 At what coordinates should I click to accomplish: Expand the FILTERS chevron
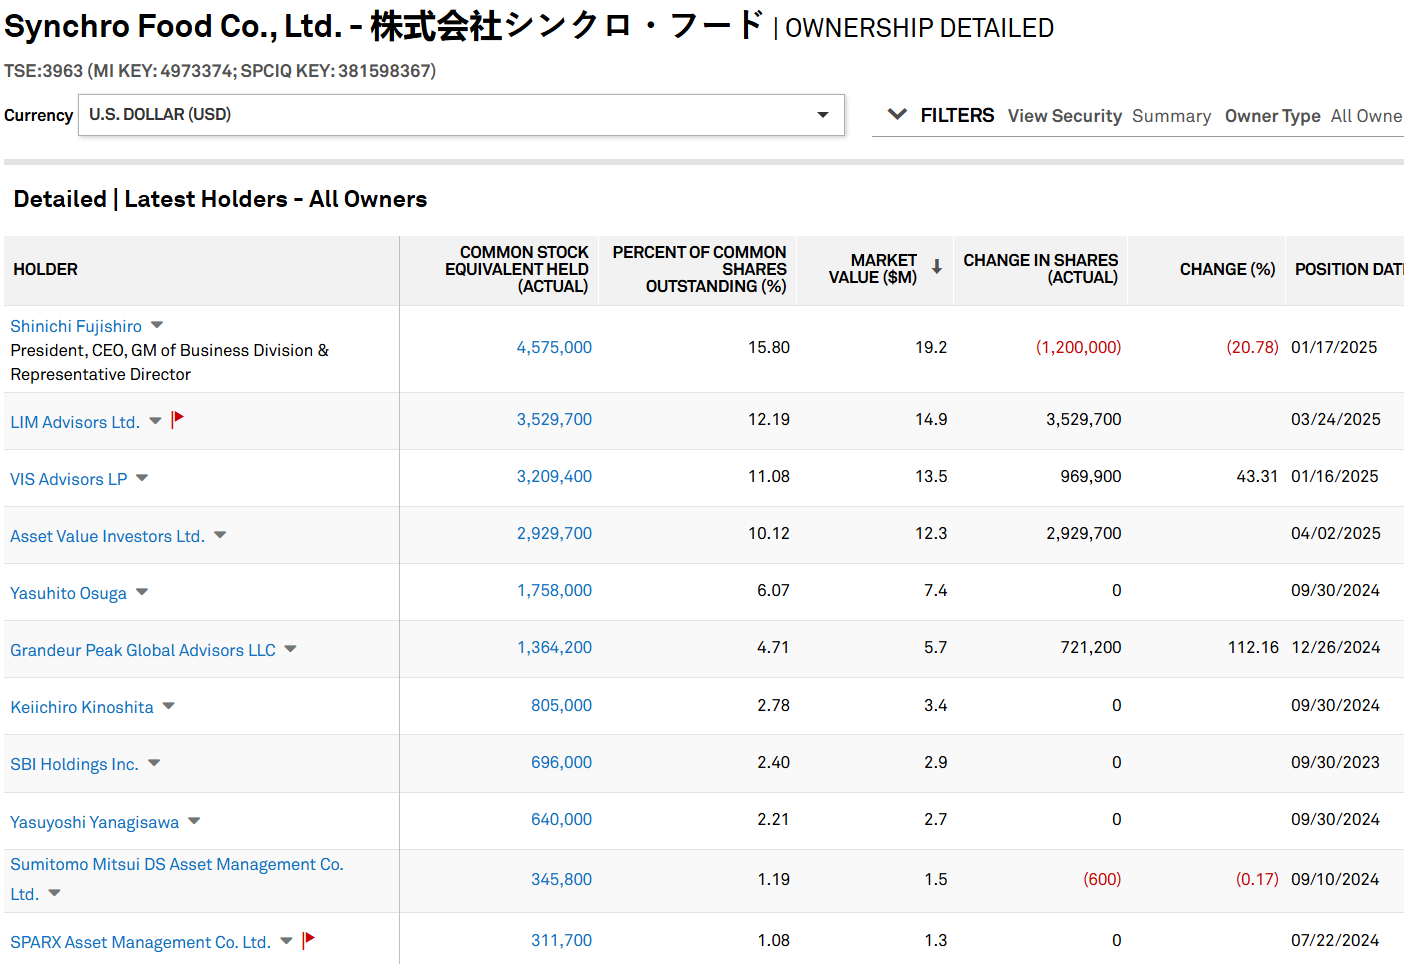click(897, 114)
